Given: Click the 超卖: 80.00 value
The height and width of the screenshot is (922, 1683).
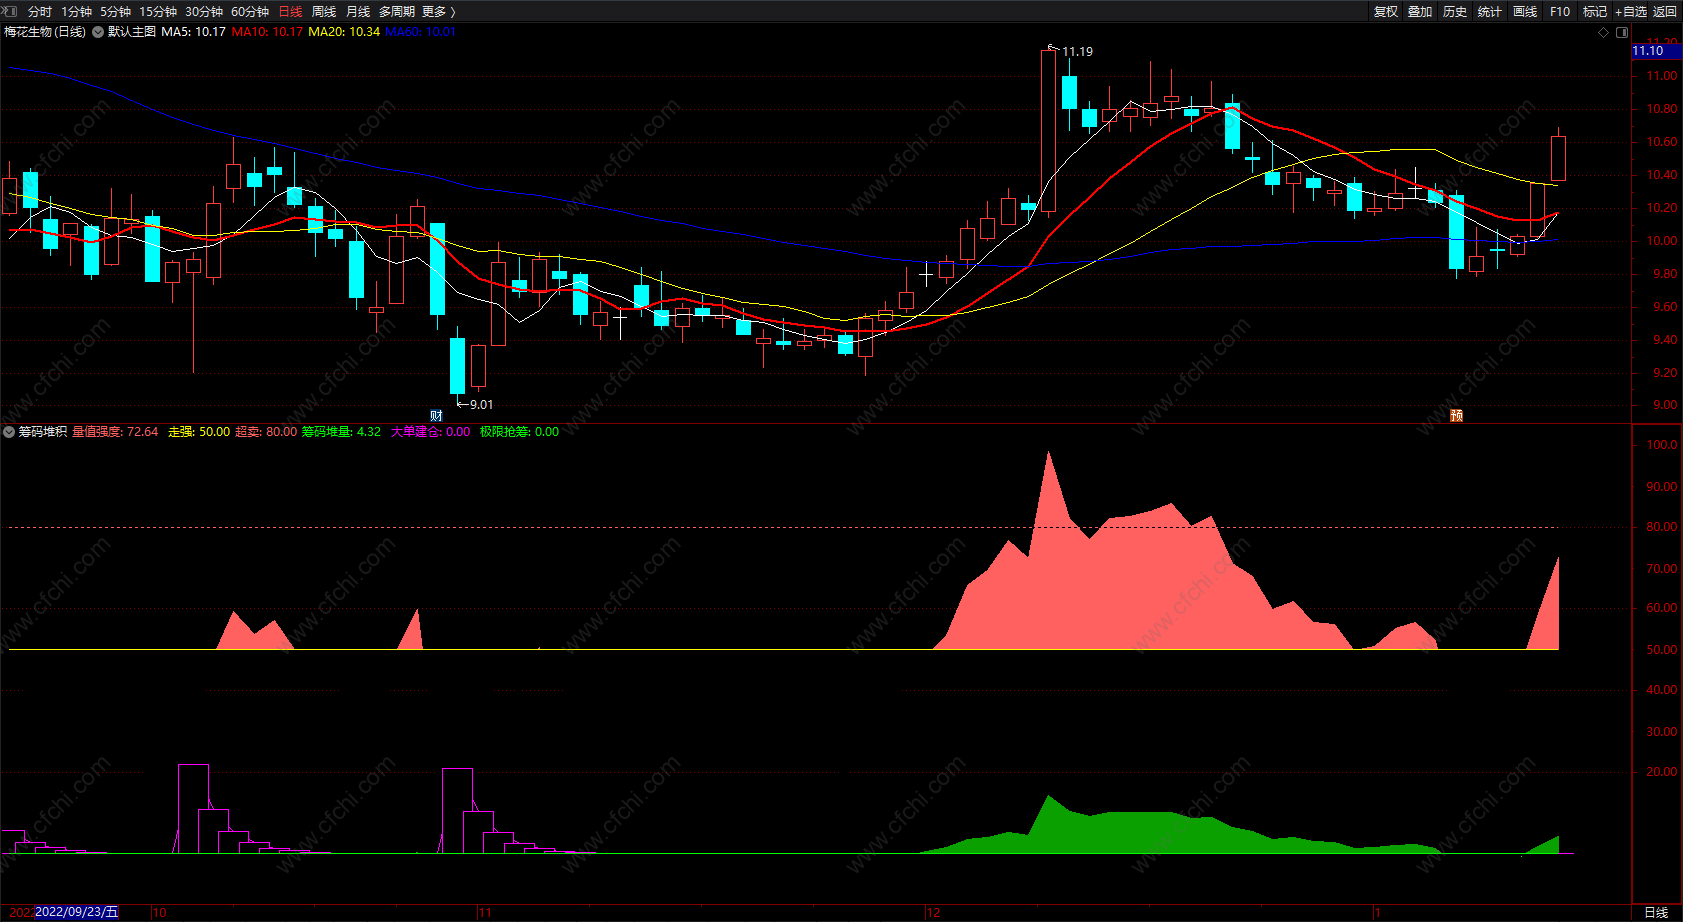Looking at the screenshot, I should 266,432.
